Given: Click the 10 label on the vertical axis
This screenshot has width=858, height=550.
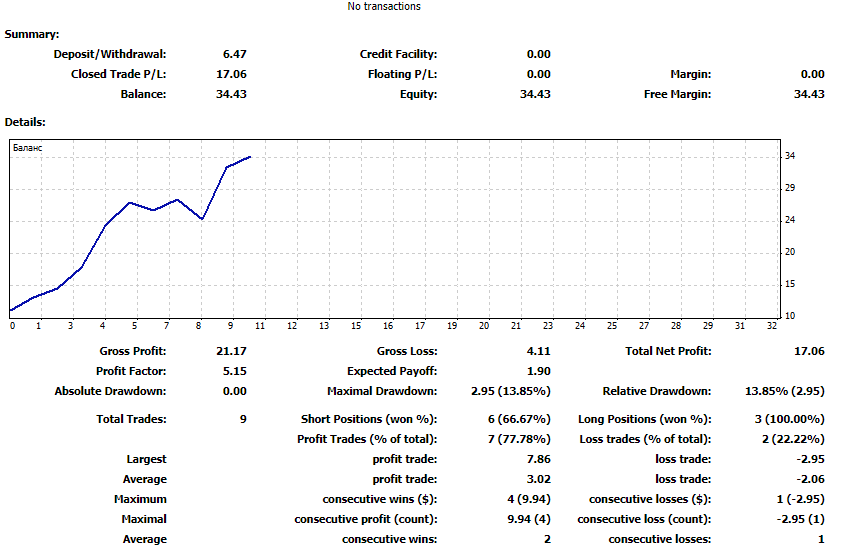Looking at the screenshot, I should [x=790, y=316].
